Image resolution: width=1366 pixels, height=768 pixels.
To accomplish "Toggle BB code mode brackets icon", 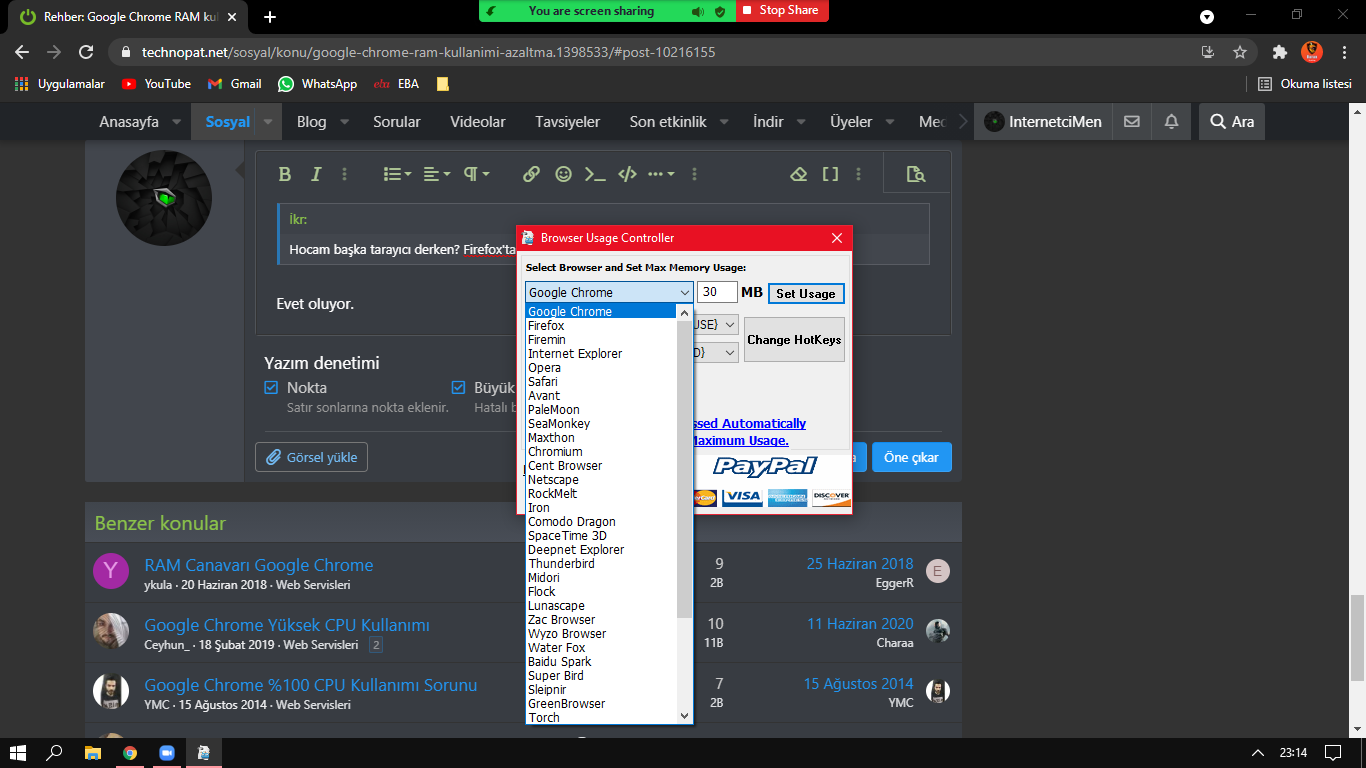I will pos(830,174).
